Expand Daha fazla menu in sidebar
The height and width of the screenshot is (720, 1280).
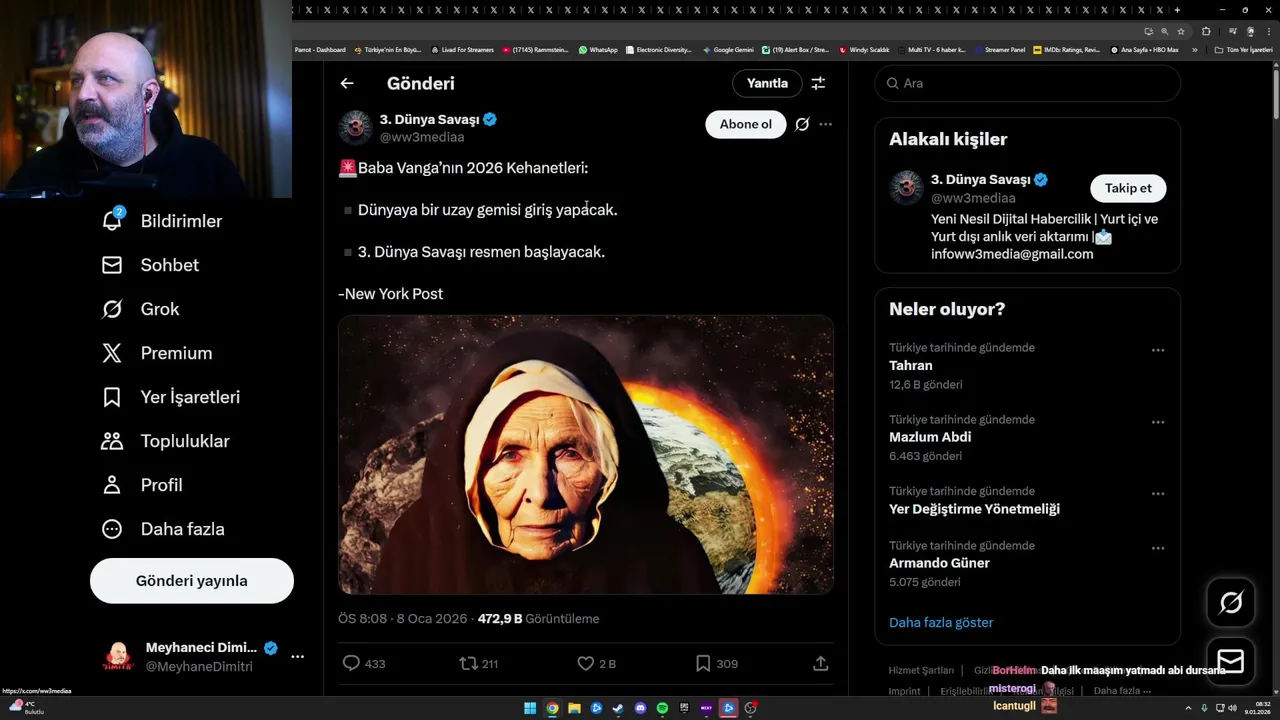(x=162, y=529)
